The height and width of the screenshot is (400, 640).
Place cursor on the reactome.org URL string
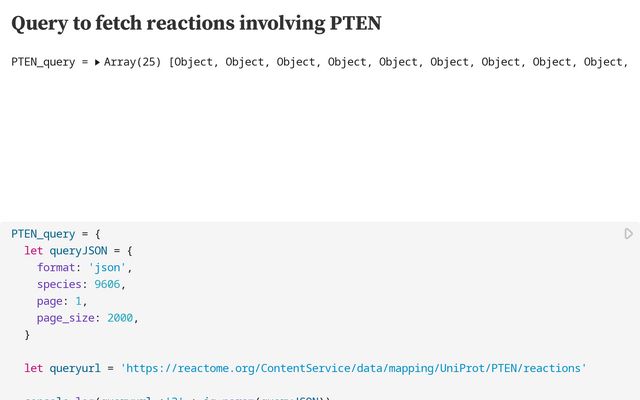(x=353, y=368)
